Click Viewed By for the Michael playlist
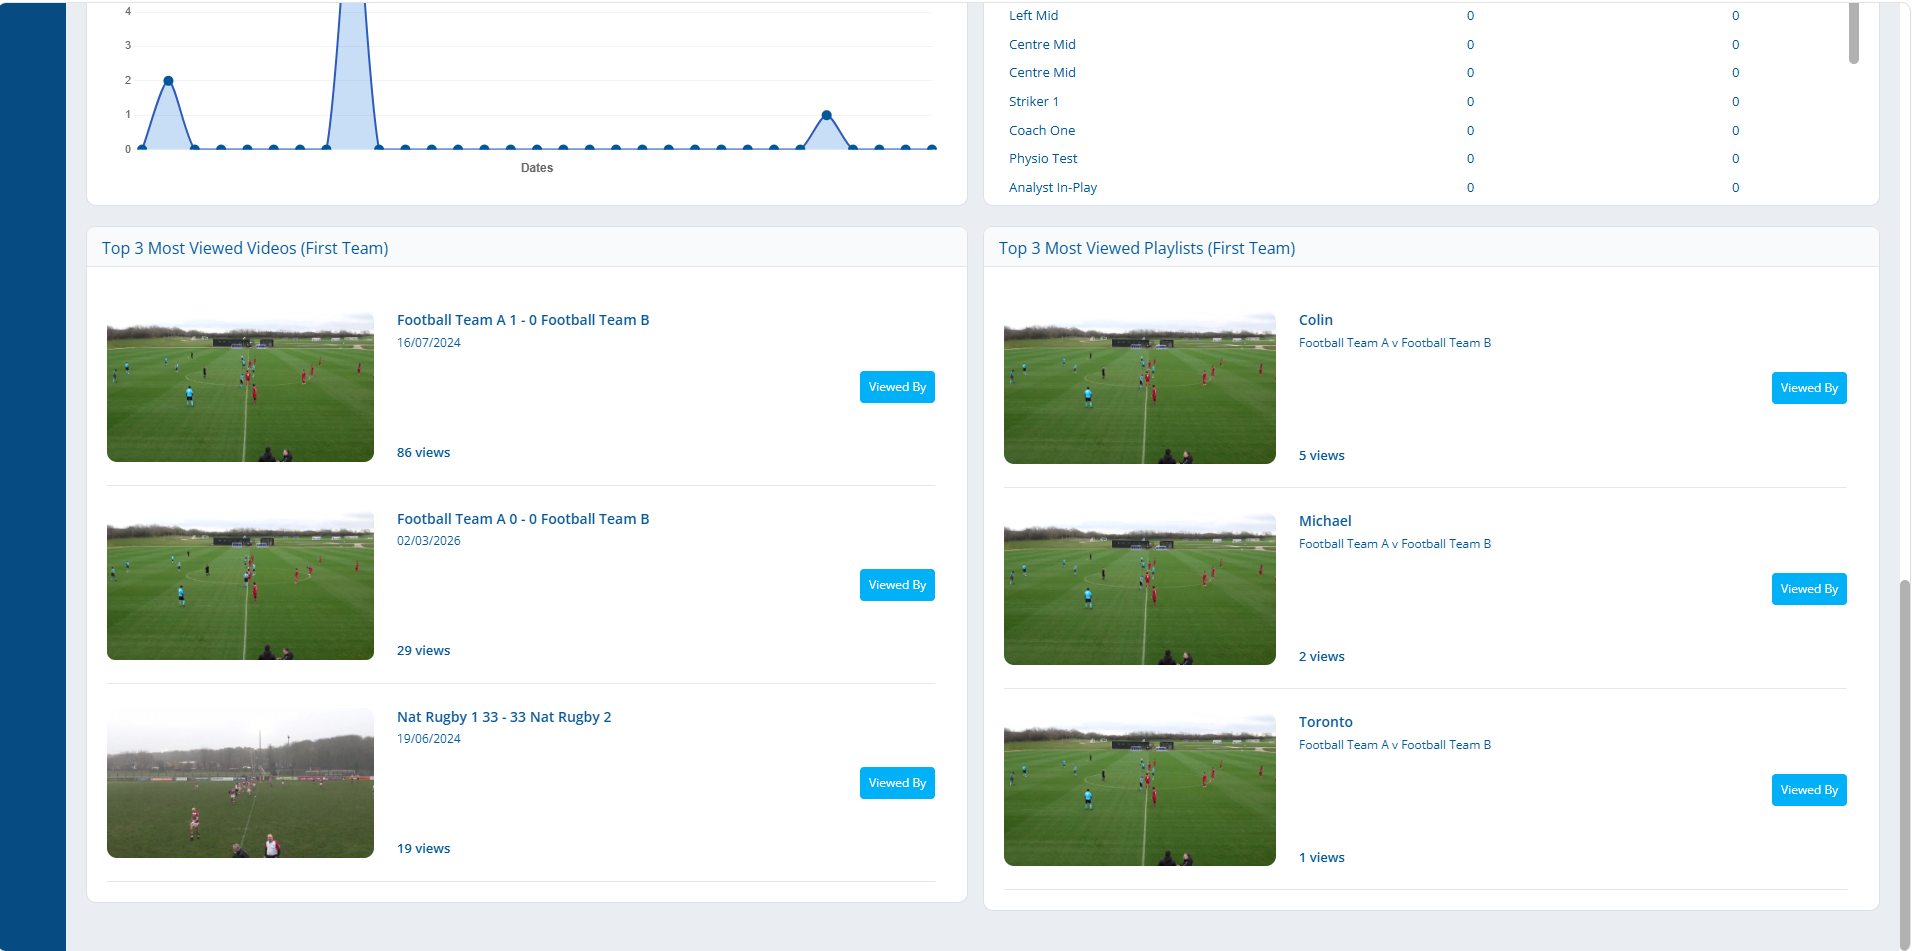This screenshot has width=1913, height=951. tap(1808, 588)
